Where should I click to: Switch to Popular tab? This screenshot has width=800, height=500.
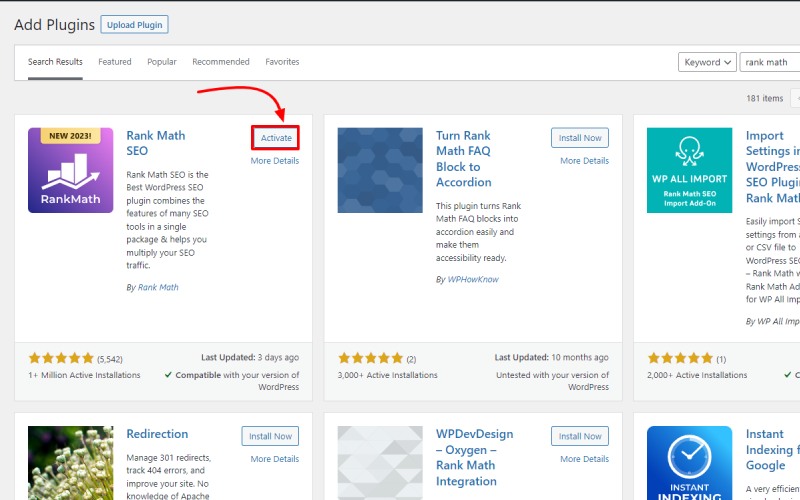162,62
